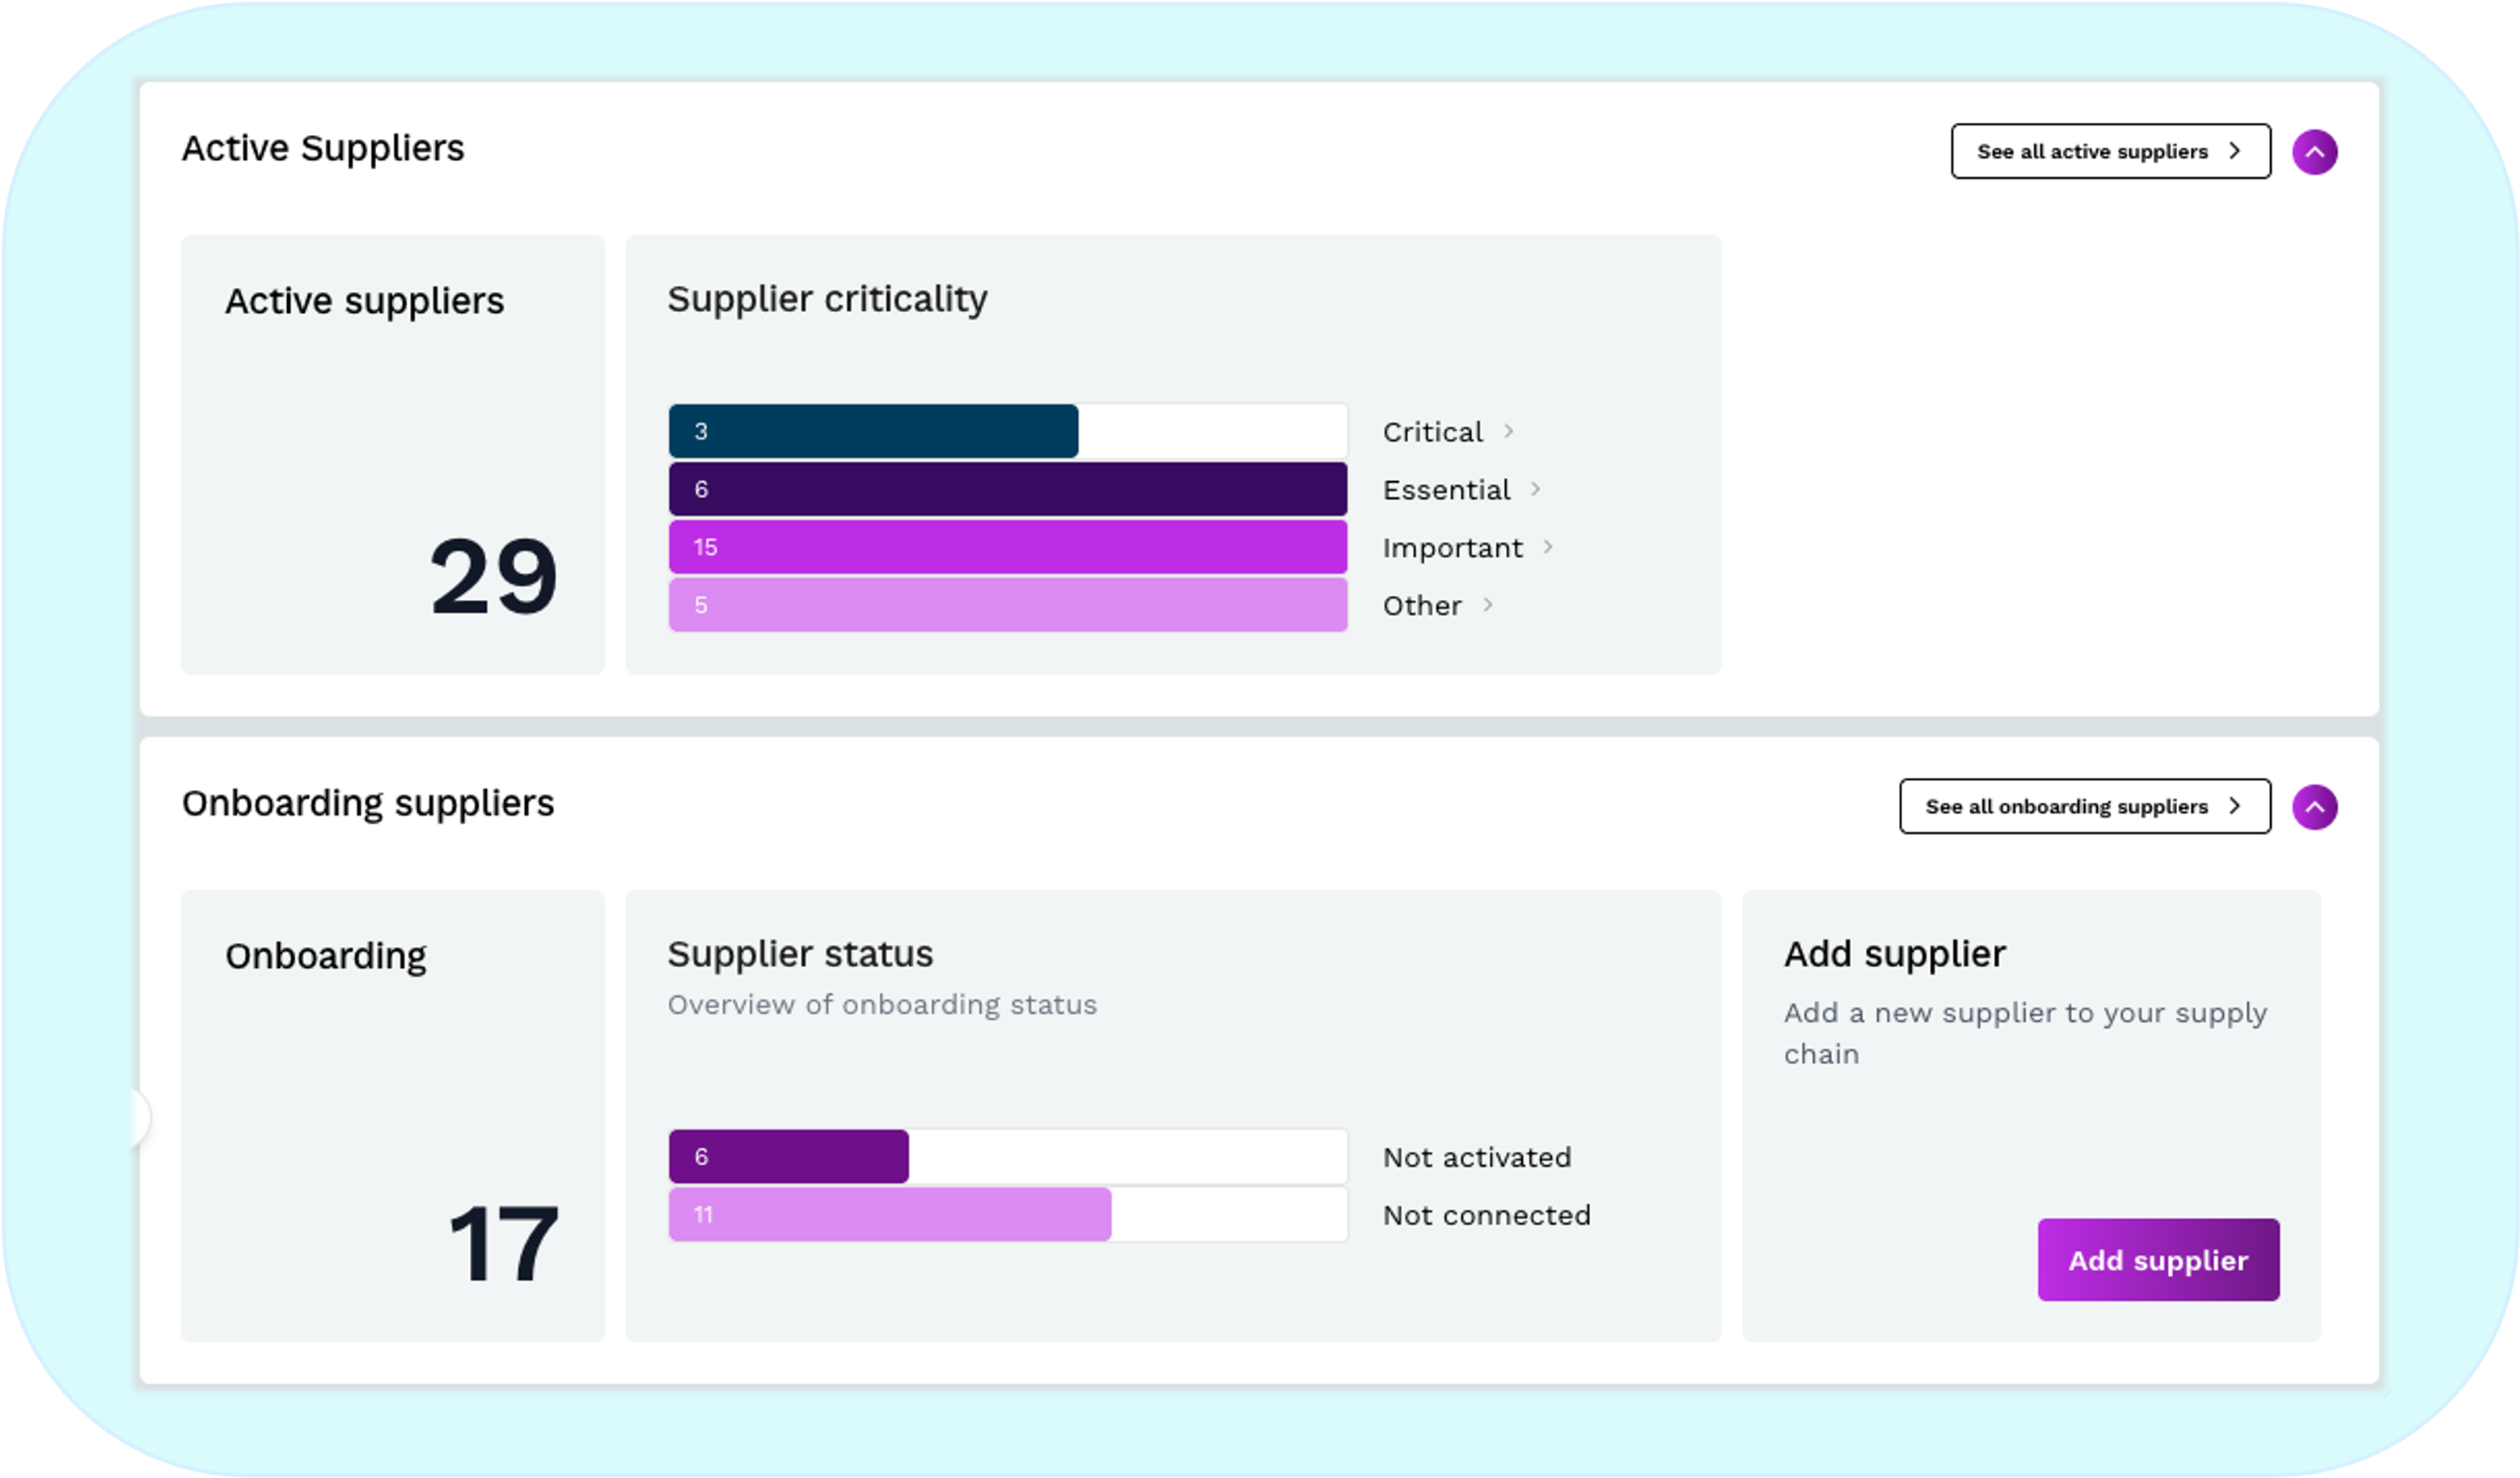Click the chevron next to Essential
This screenshot has width=2520, height=1478.
(1536, 489)
